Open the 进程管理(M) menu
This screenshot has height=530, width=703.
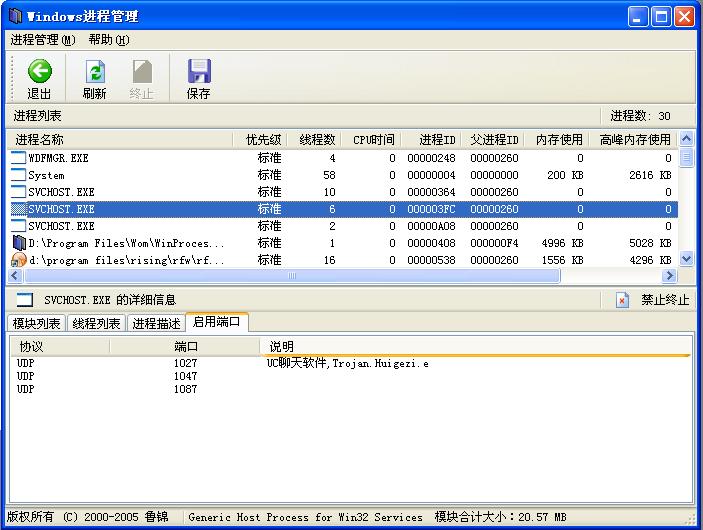point(43,40)
